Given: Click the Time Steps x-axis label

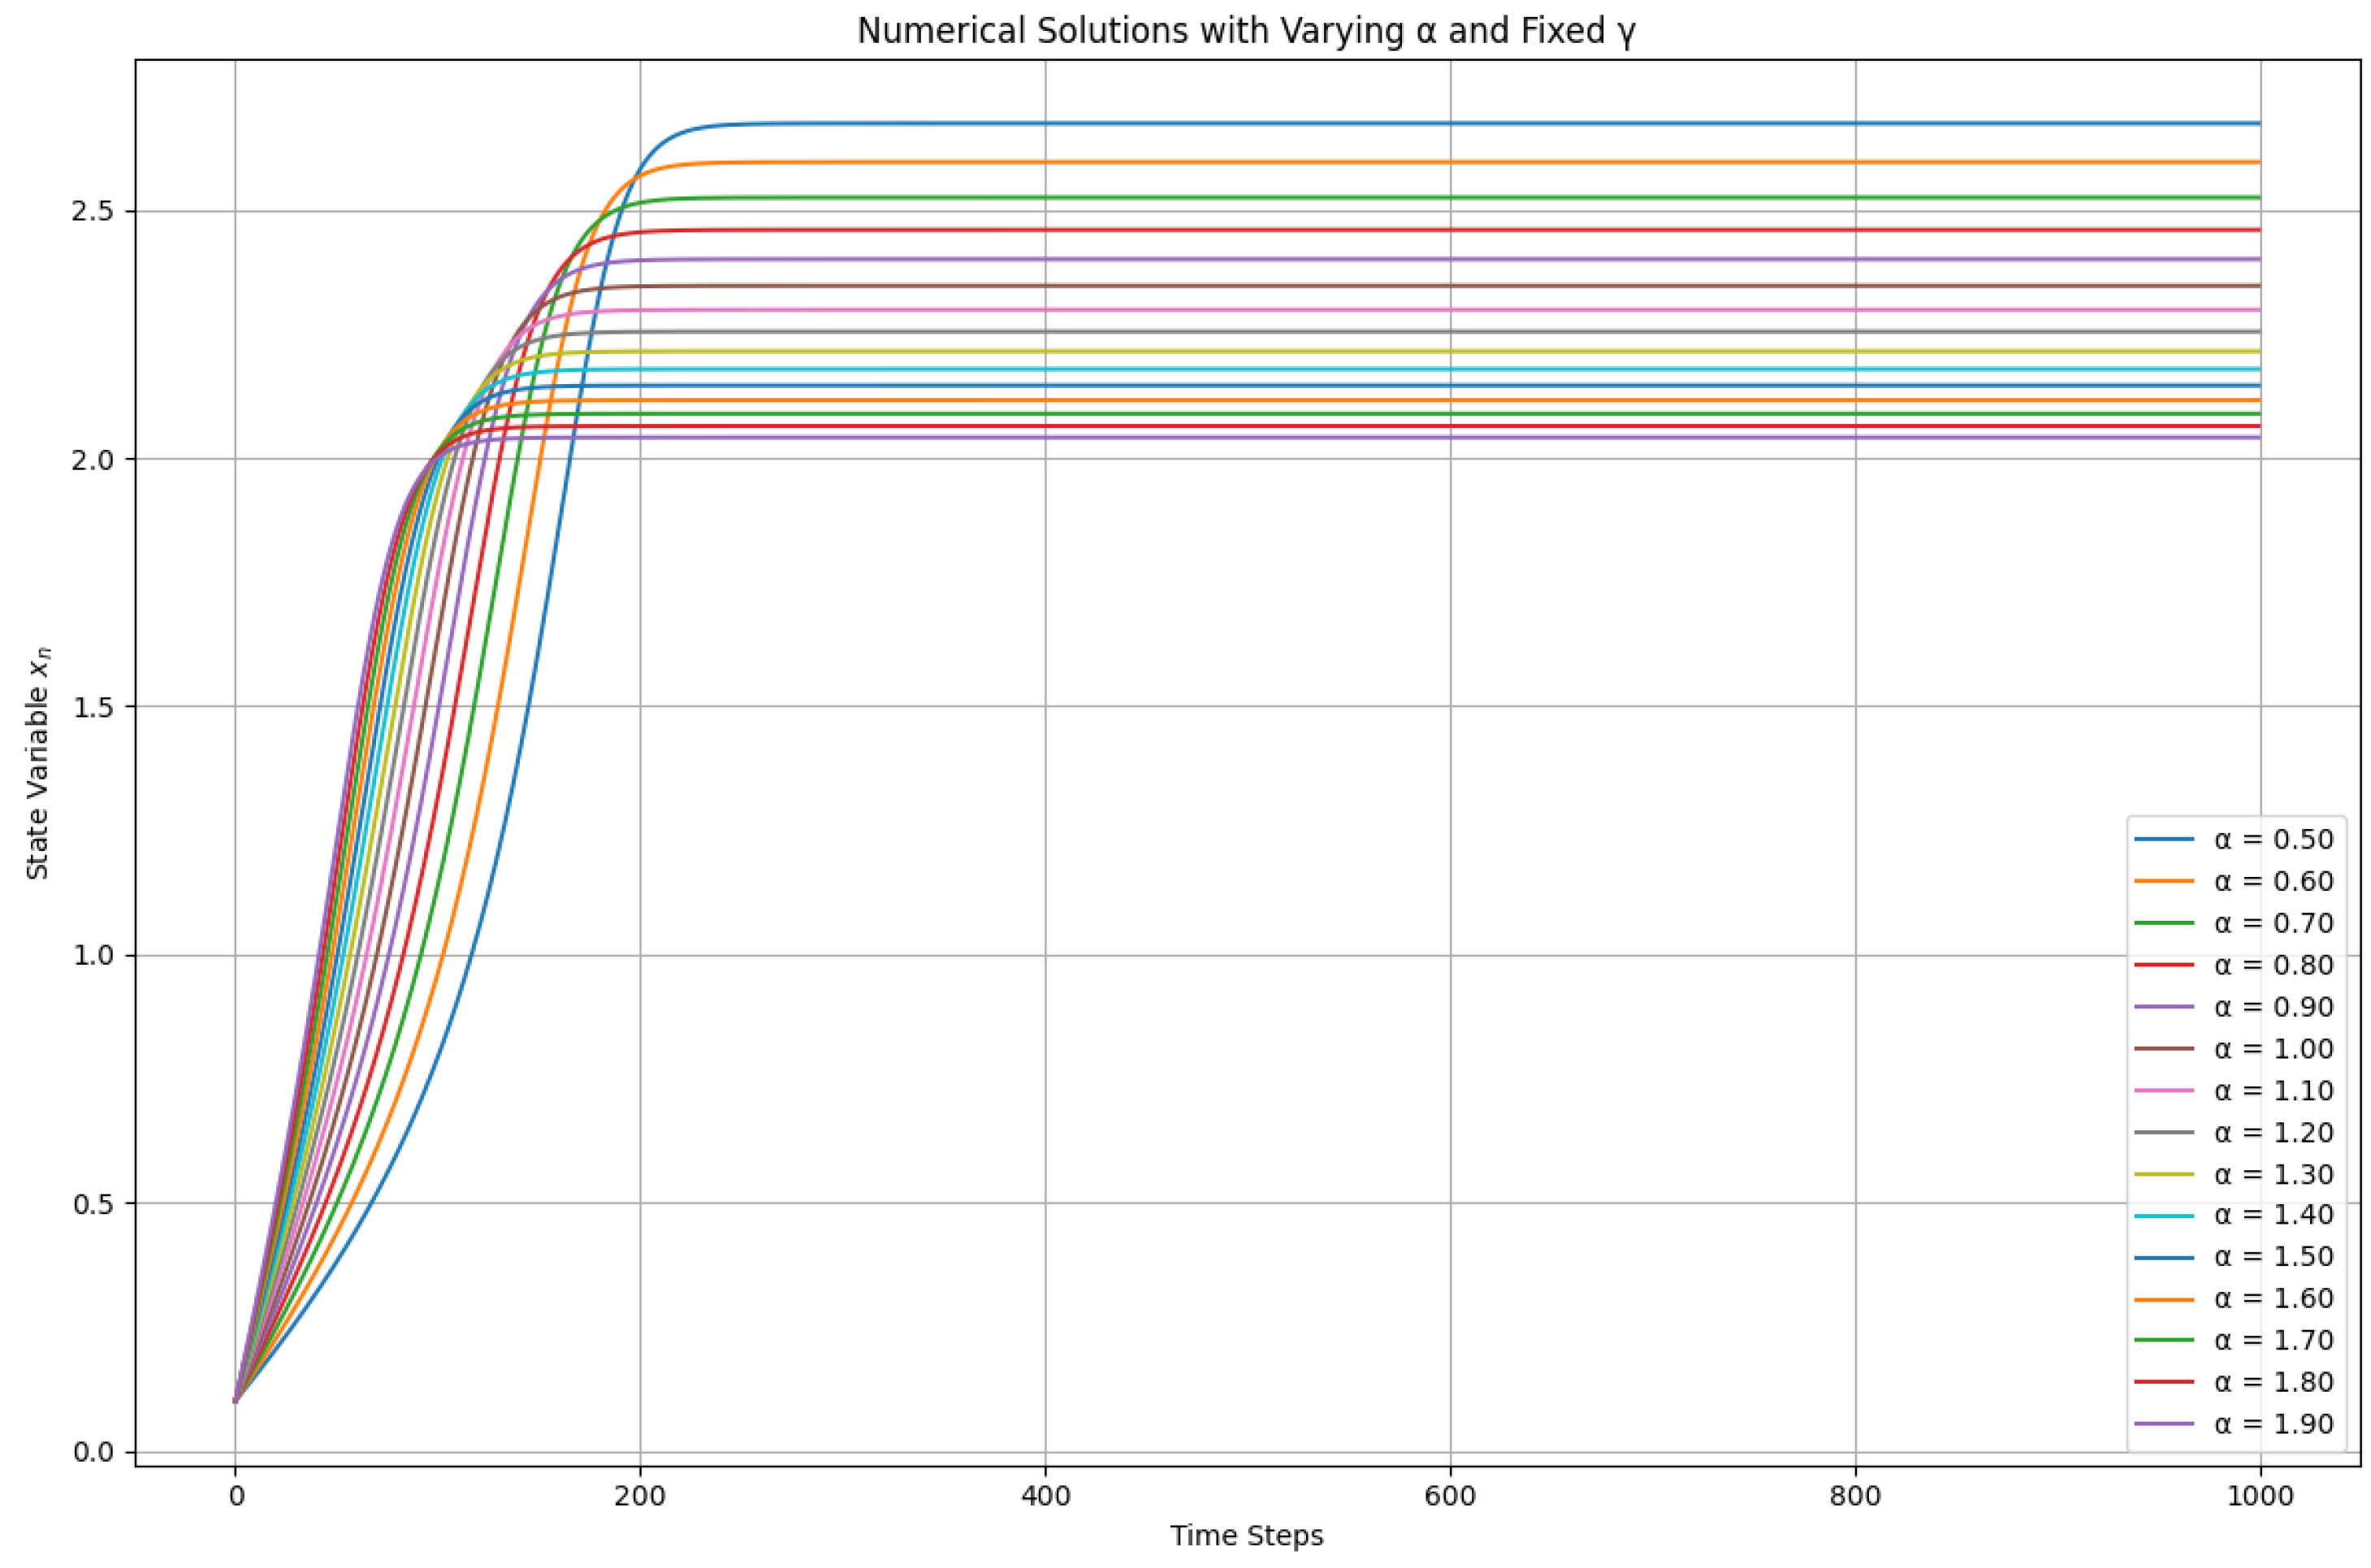Looking at the screenshot, I should click(1246, 1536).
